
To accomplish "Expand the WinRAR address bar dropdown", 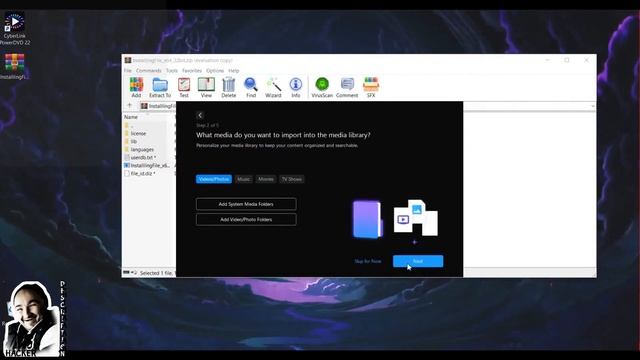I will click(593, 106).
